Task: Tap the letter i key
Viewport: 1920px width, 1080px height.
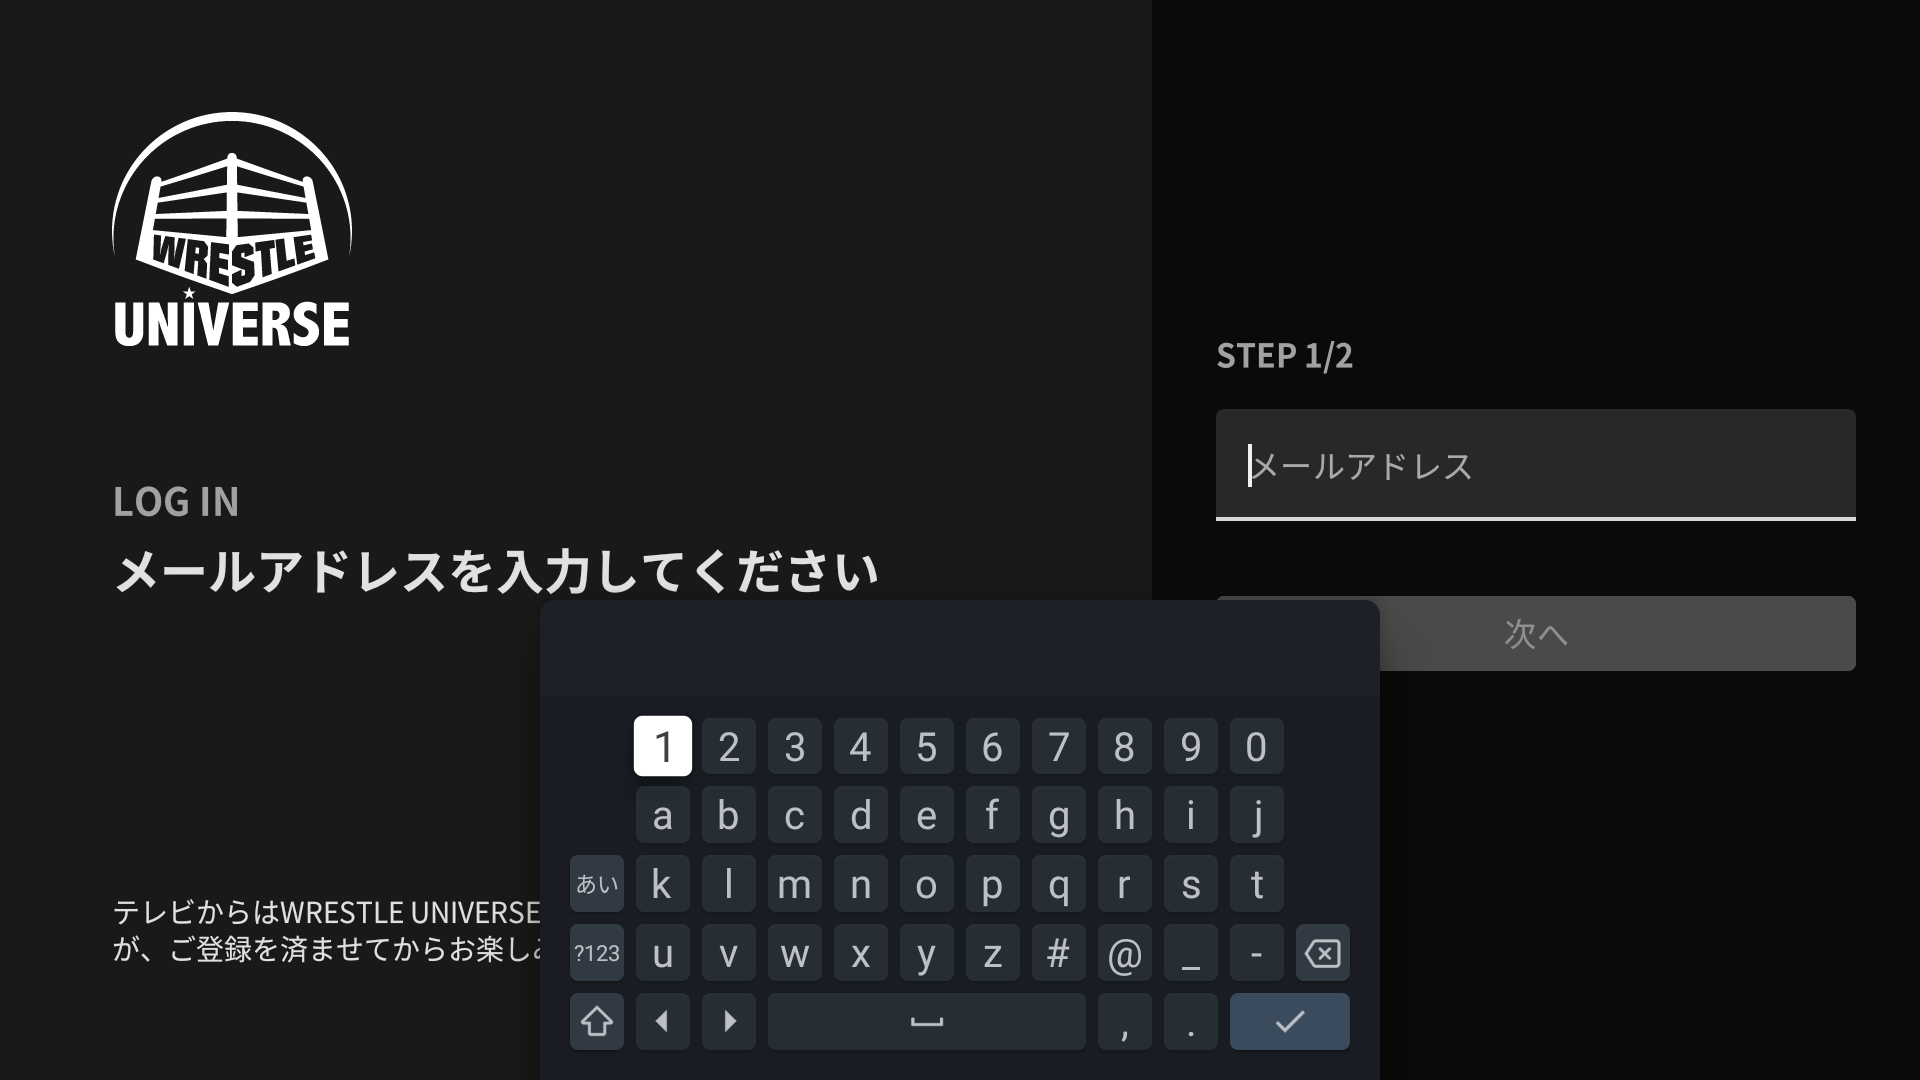Action: [1190, 815]
